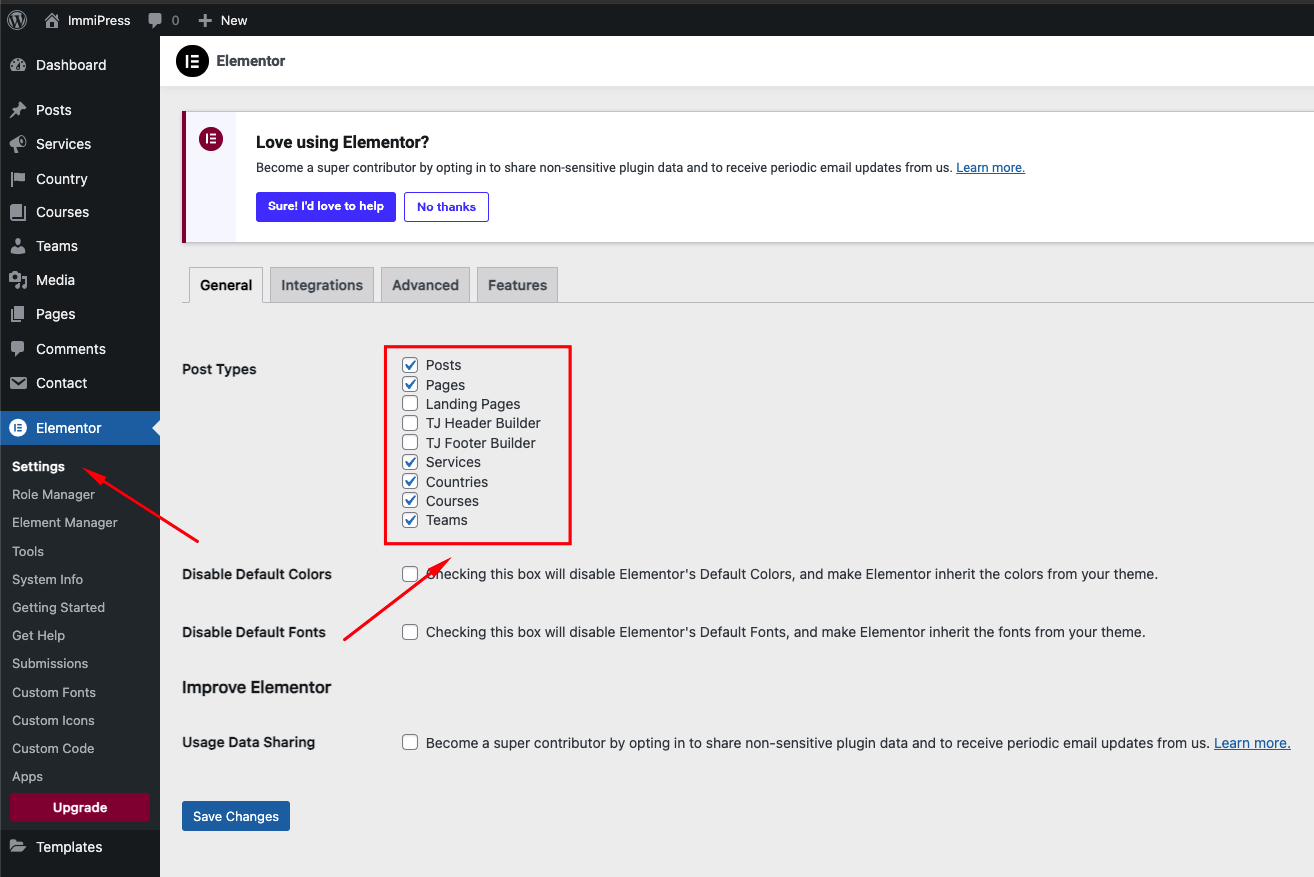Click the WordPress logo icon
1314x877 pixels.
coord(17,20)
